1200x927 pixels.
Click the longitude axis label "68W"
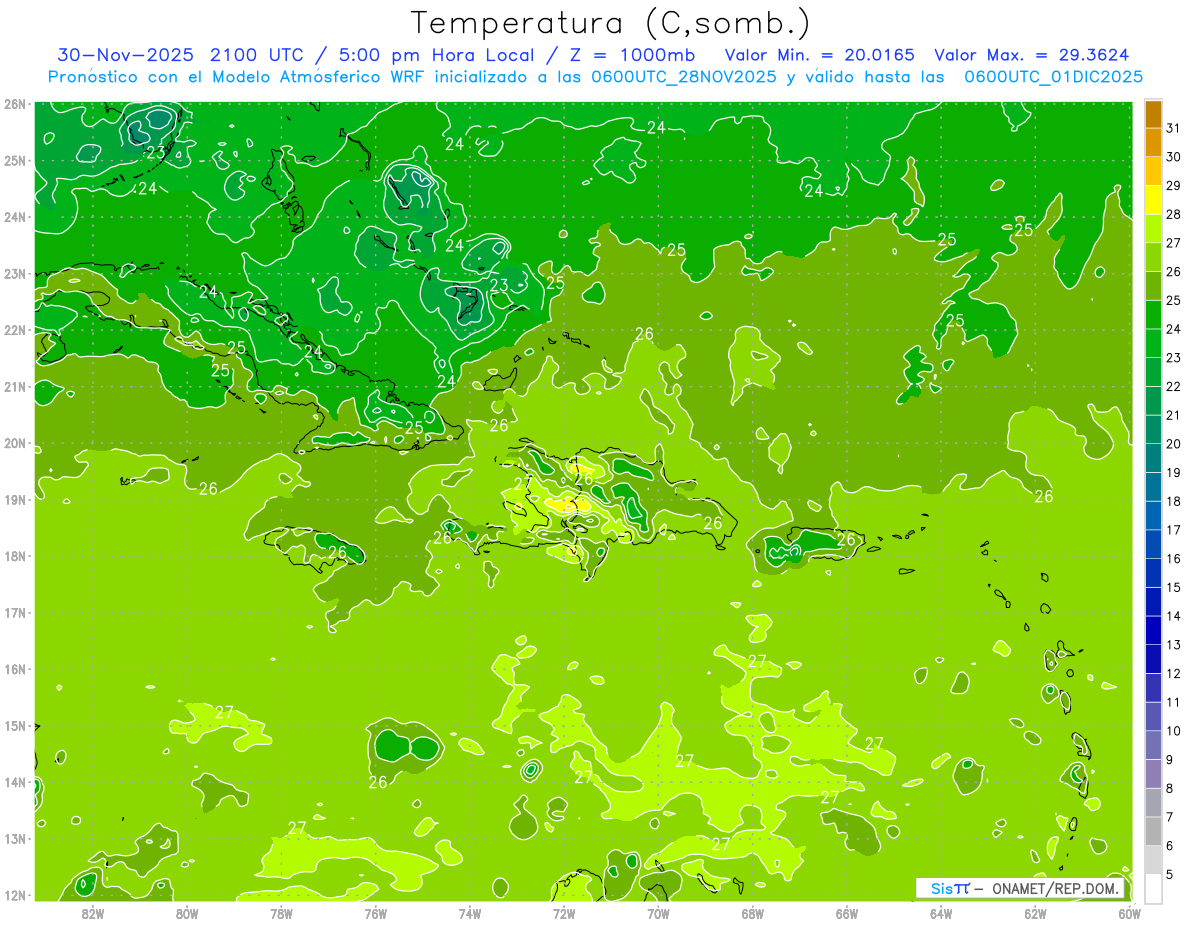(753, 913)
